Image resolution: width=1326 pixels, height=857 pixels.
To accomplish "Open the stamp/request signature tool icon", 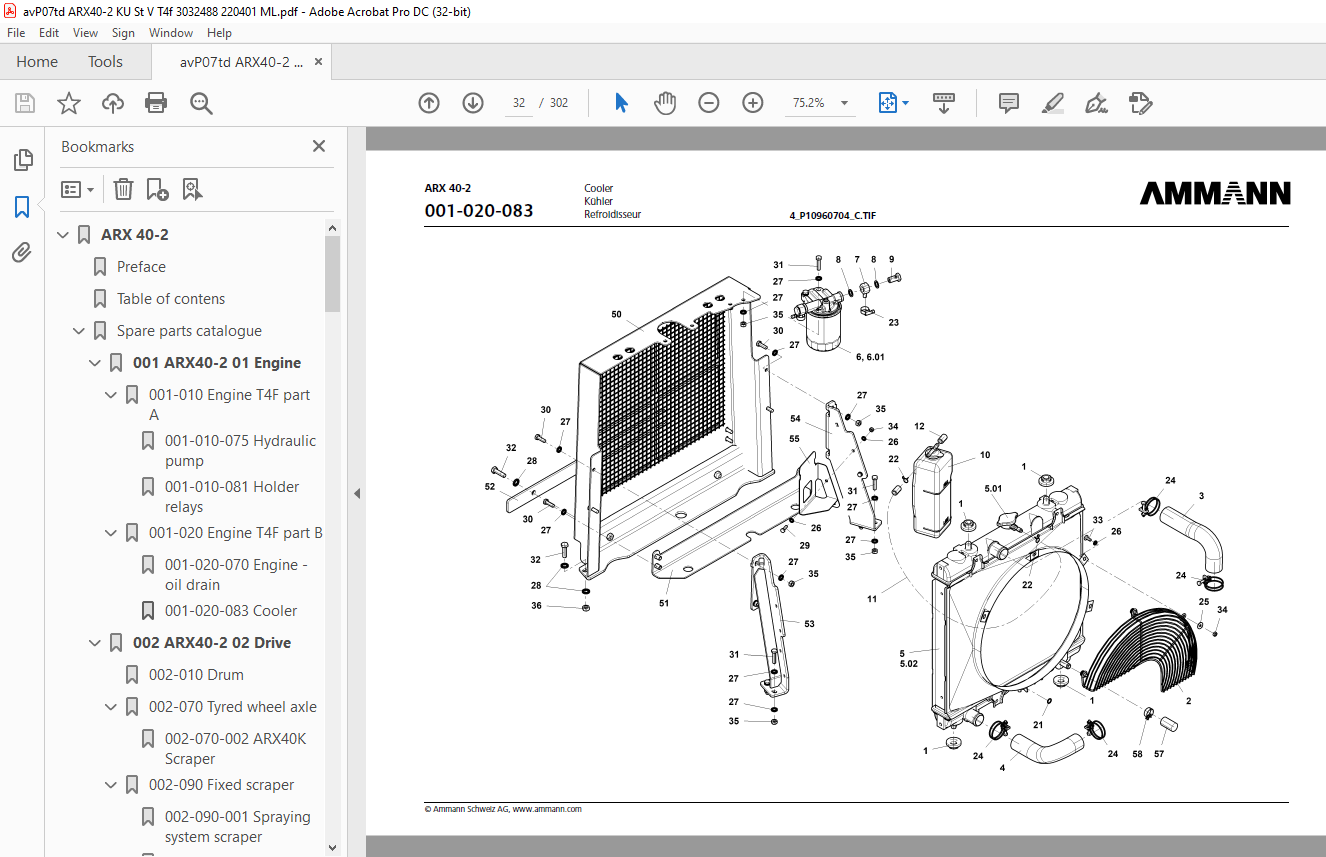I will [x=1140, y=103].
